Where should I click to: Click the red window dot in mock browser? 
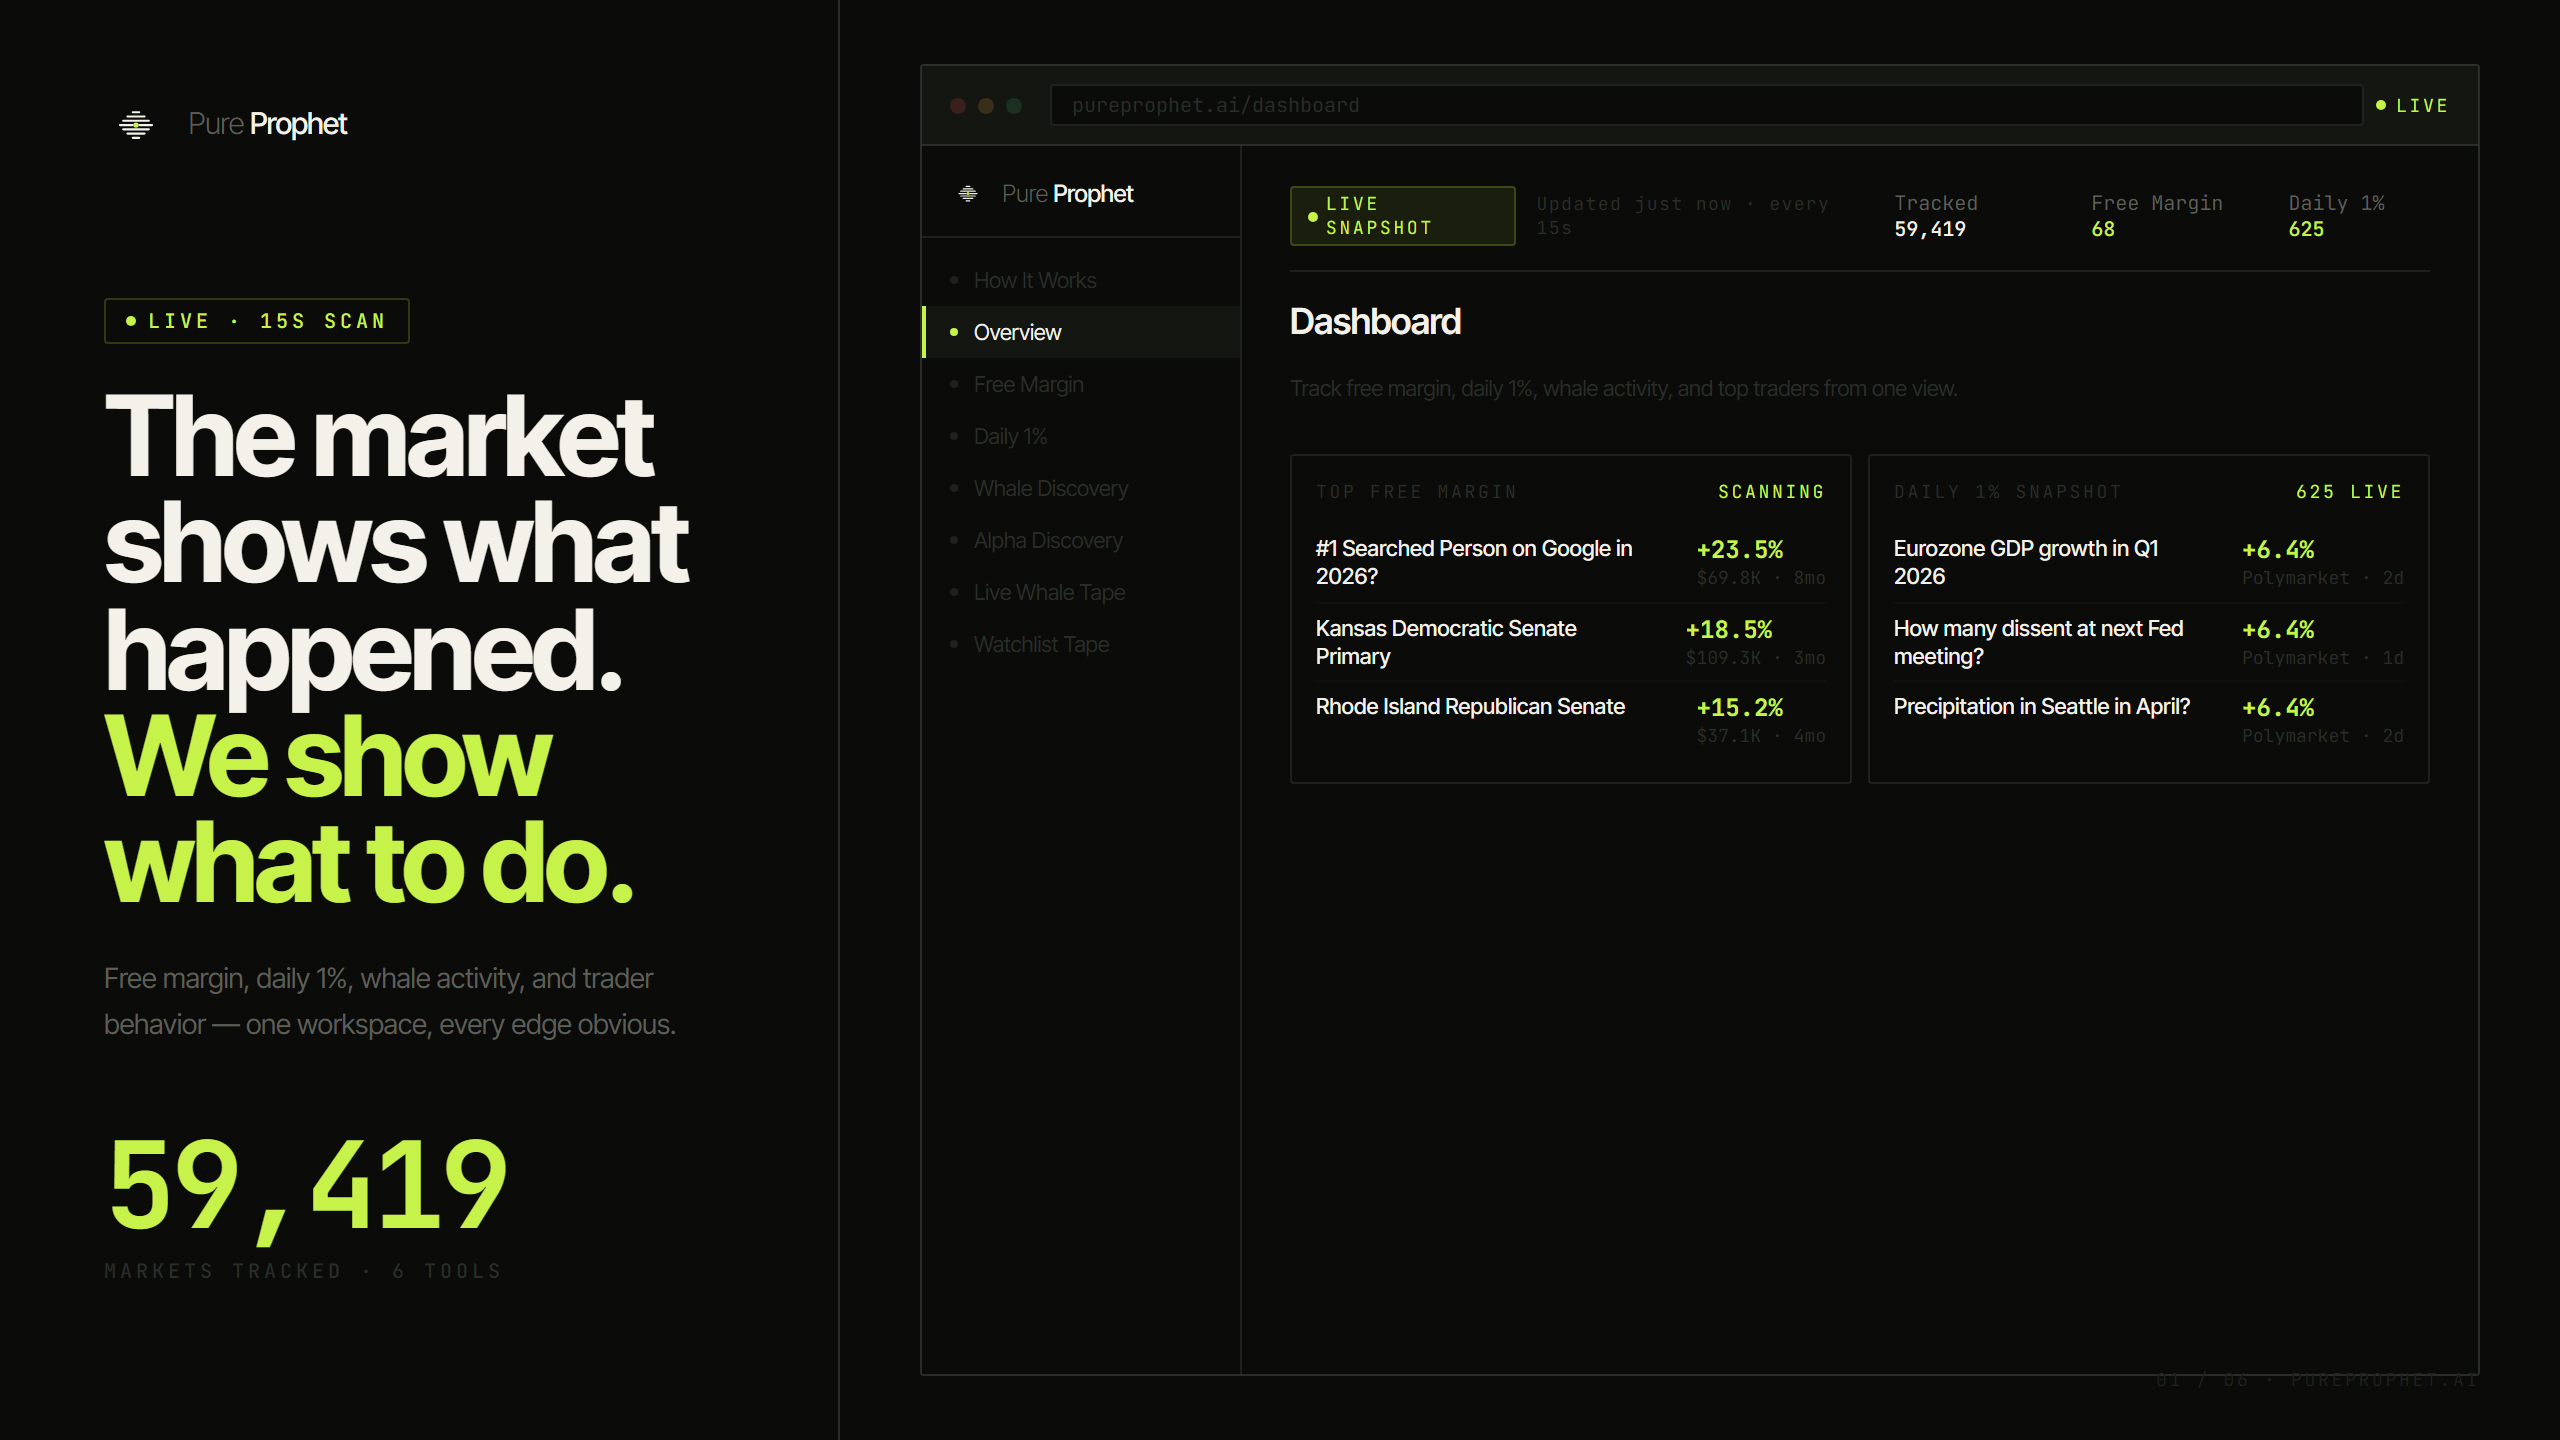point(957,106)
